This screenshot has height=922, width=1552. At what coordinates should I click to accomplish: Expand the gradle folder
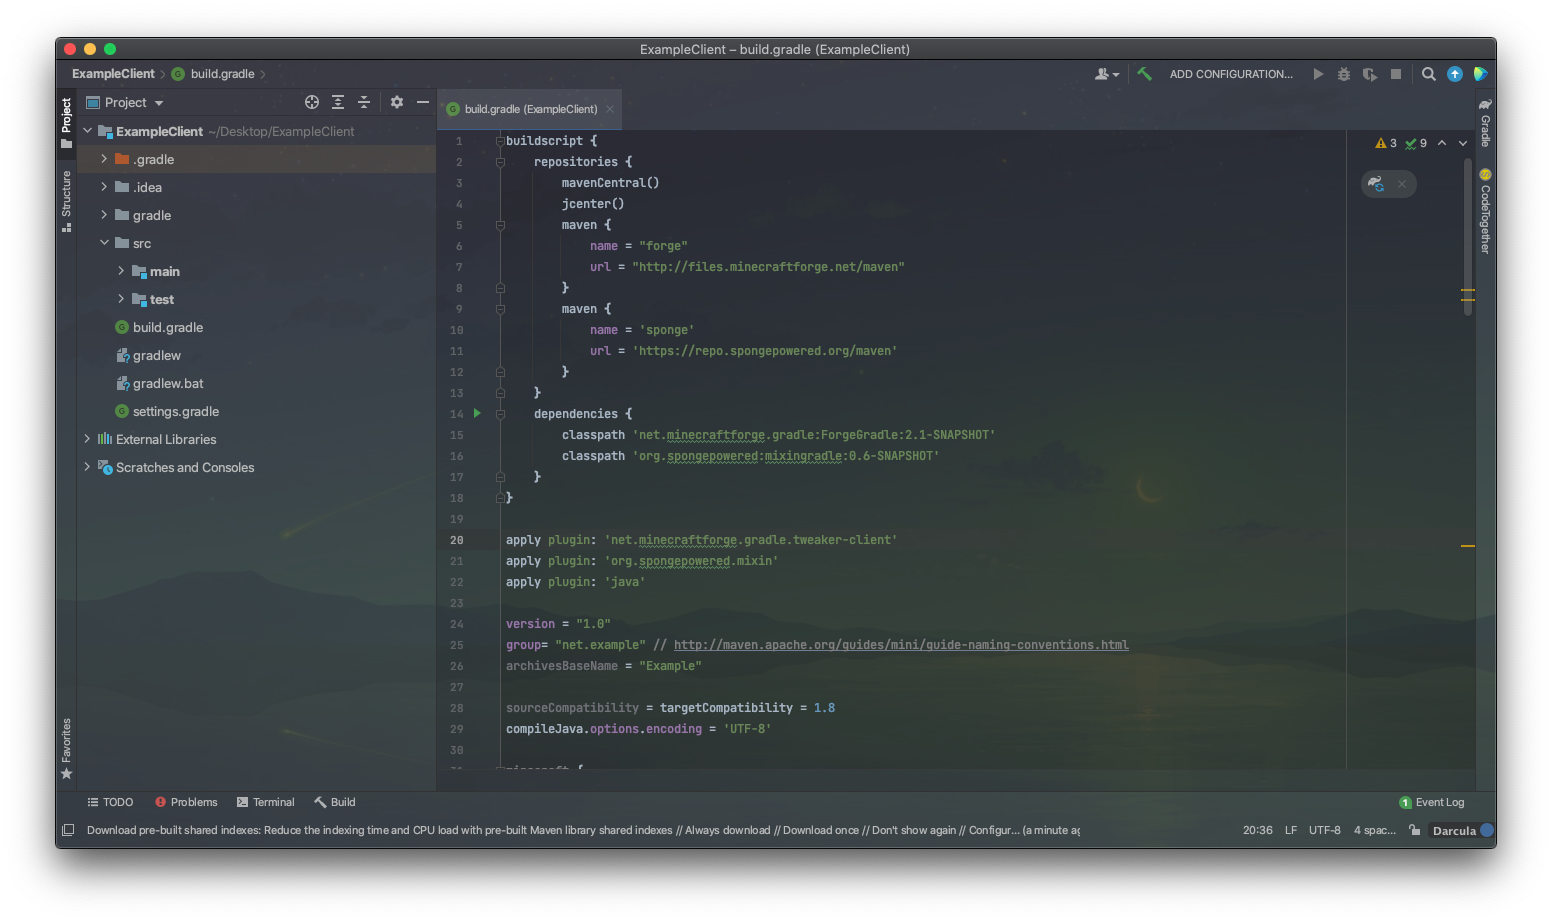coord(104,215)
